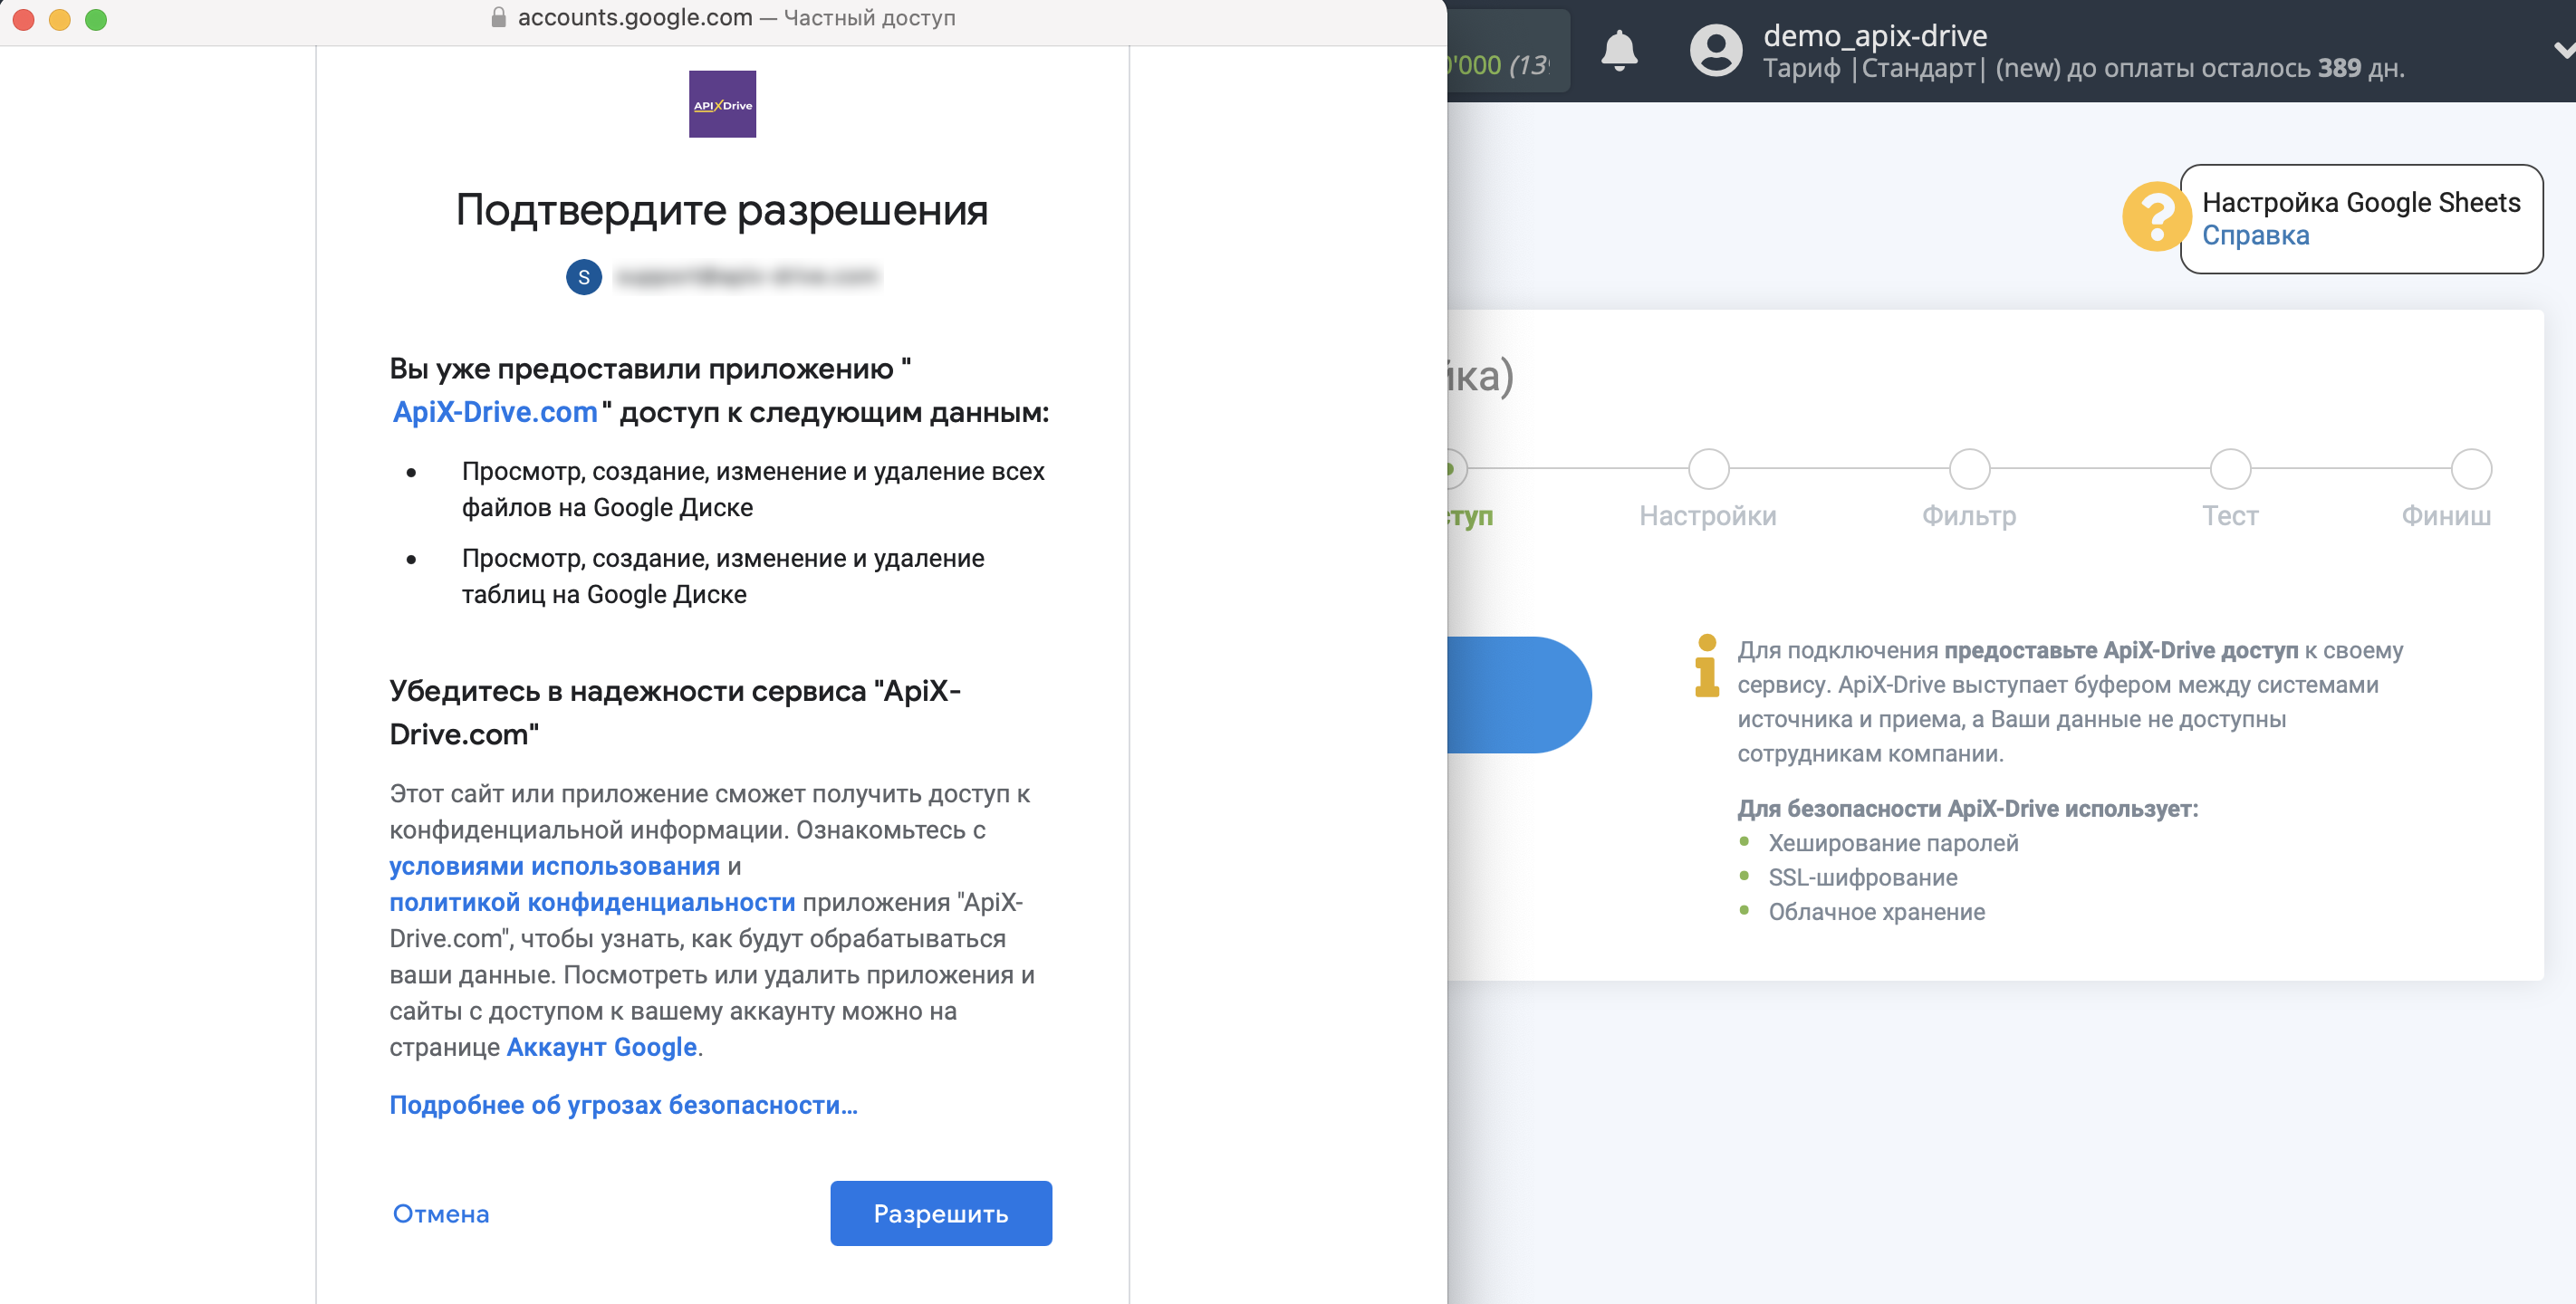Click the yellow question mark help icon
Screen dimensions: 2576x1304
(x=2156, y=216)
